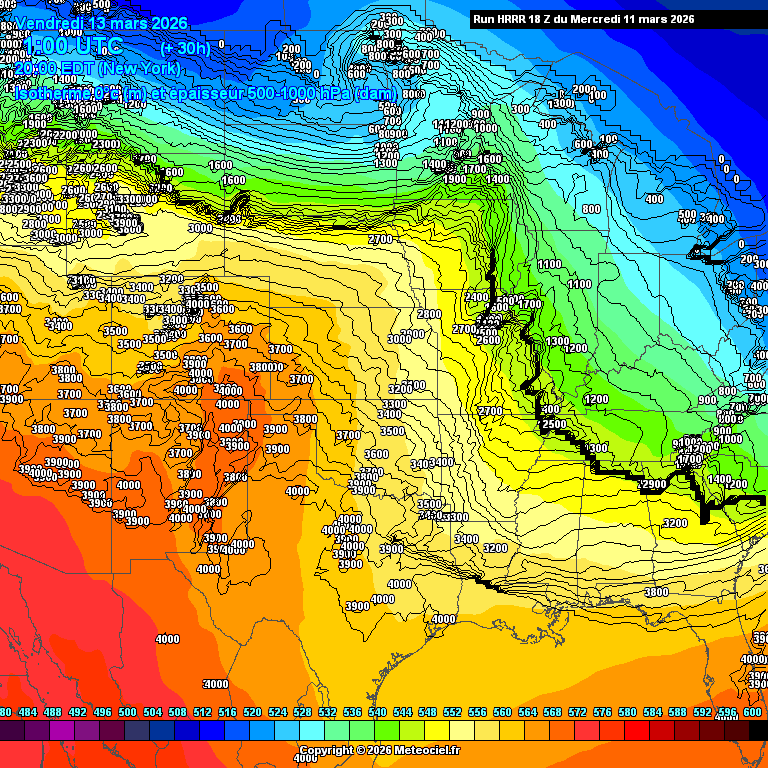Click the Copyright 2026 Meteociel.fr text
The image size is (768, 768).
[x=380, y=750]
